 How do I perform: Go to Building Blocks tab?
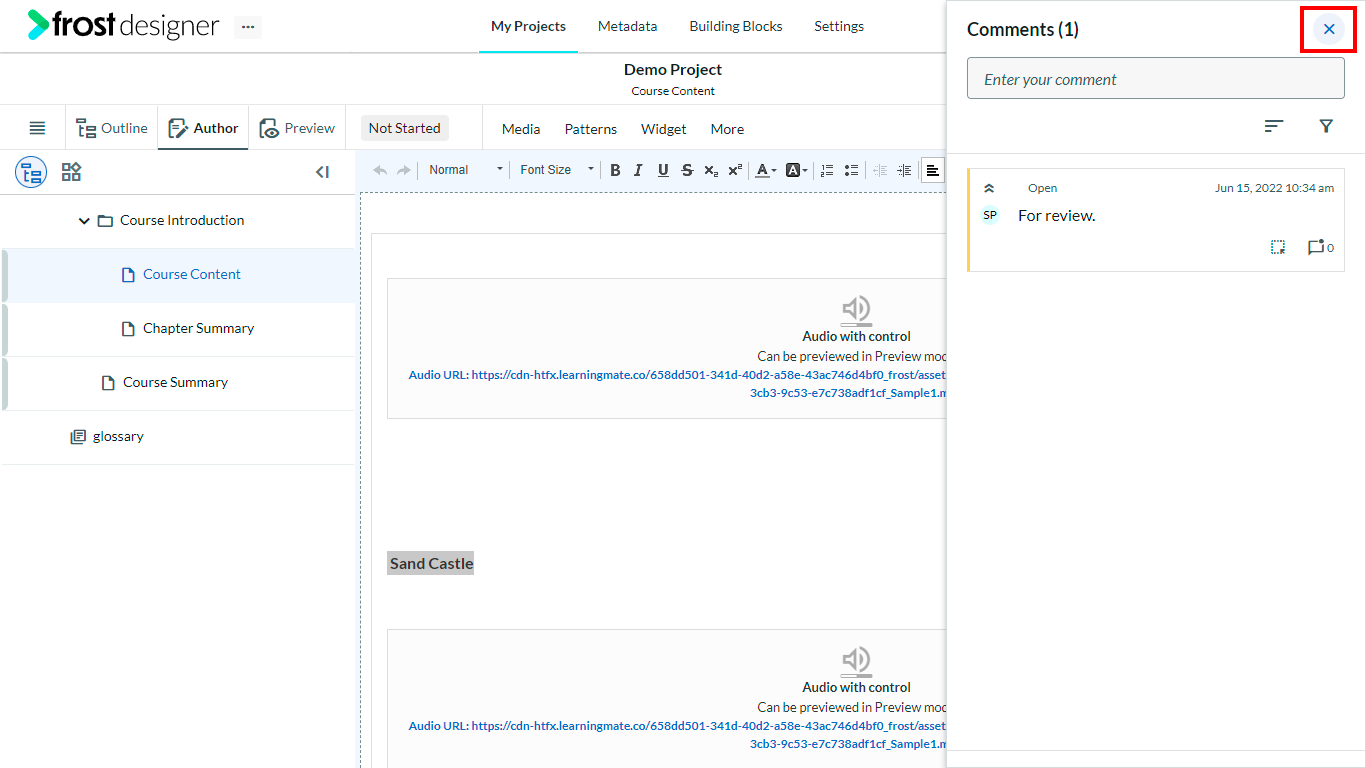pos(736,26)
